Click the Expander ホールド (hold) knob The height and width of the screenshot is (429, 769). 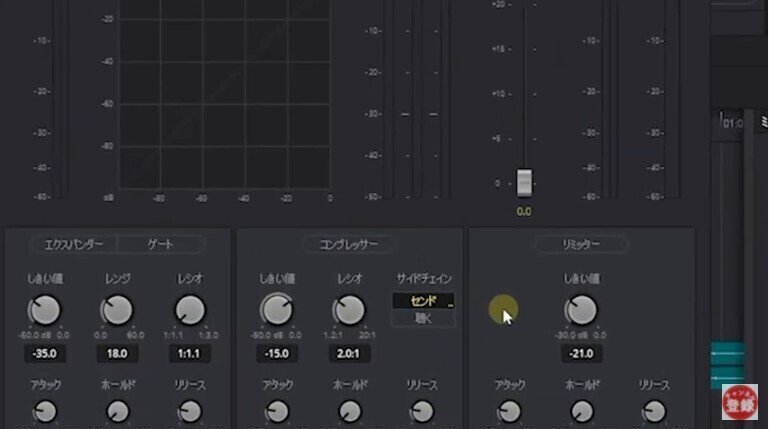click(x=118, y=411)
